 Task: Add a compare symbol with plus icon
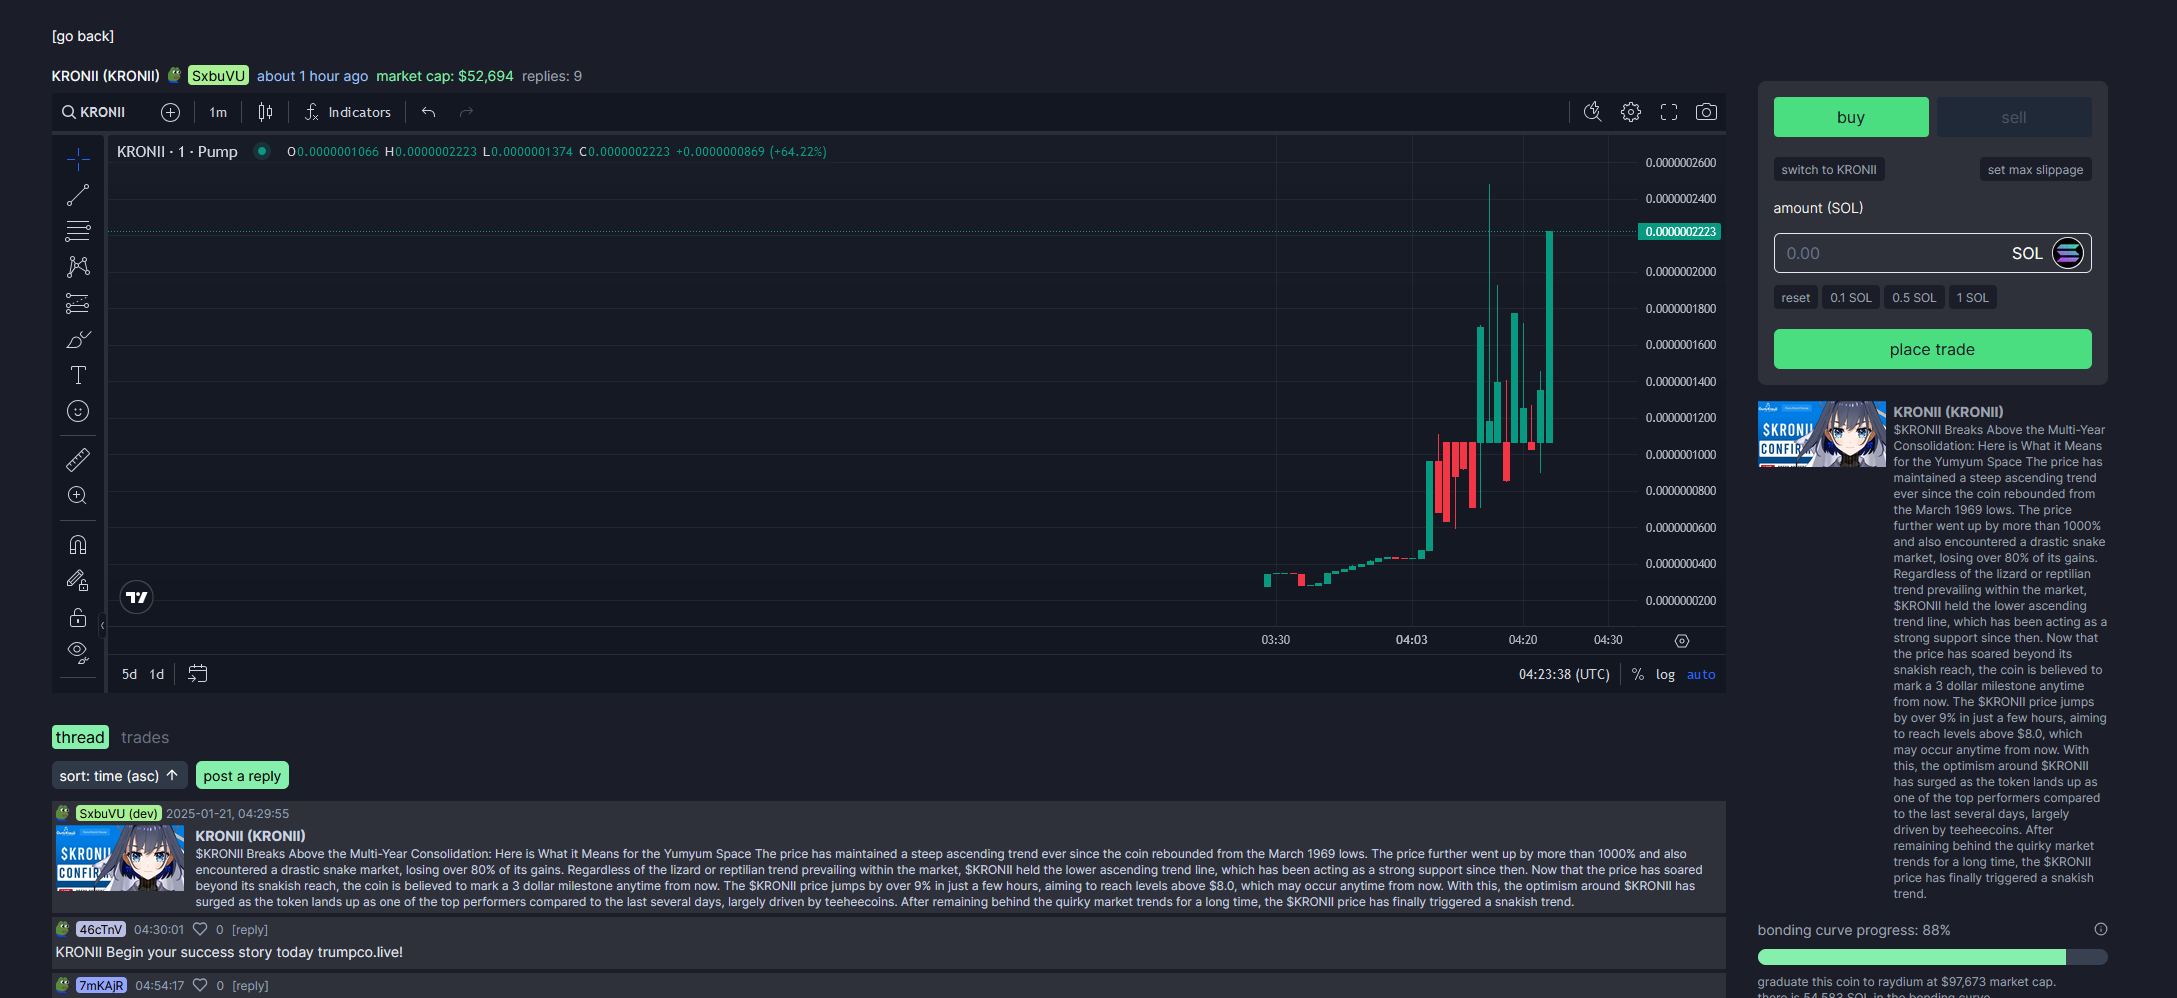171,112
